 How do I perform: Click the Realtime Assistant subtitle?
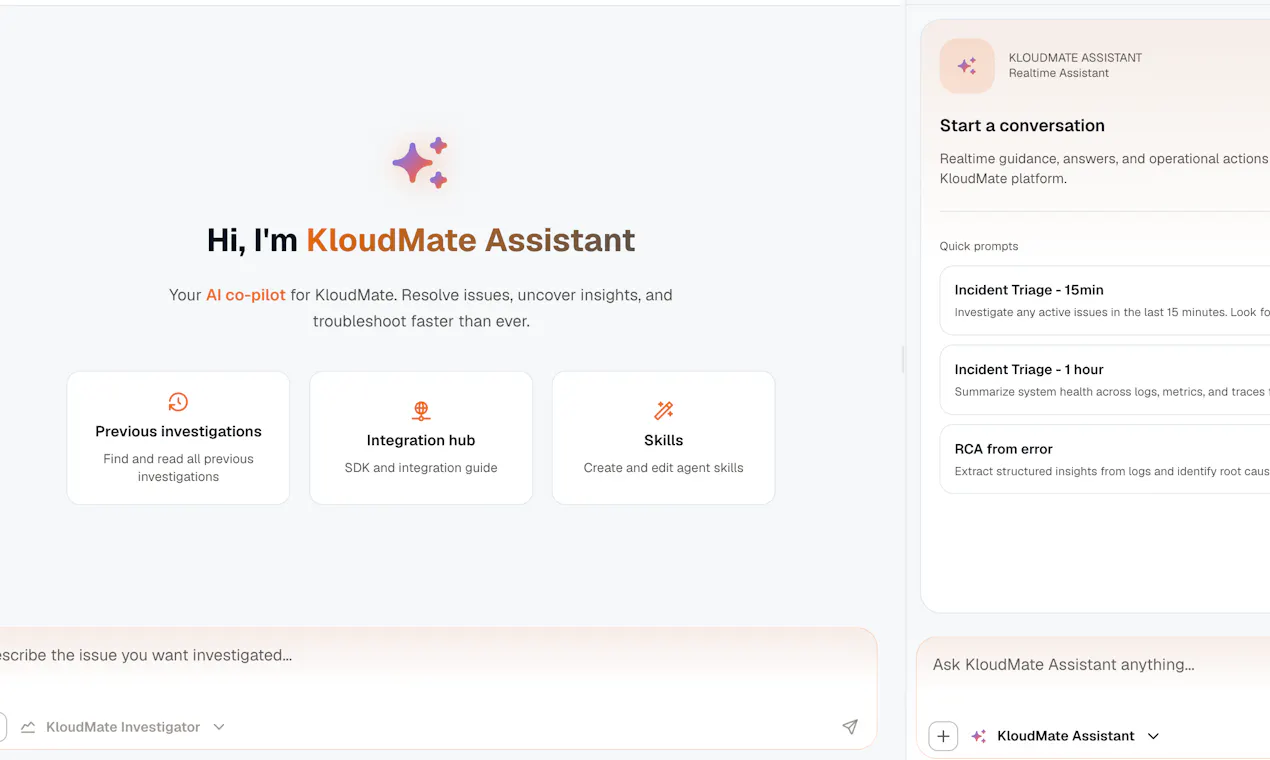[x=1059, y=73]
